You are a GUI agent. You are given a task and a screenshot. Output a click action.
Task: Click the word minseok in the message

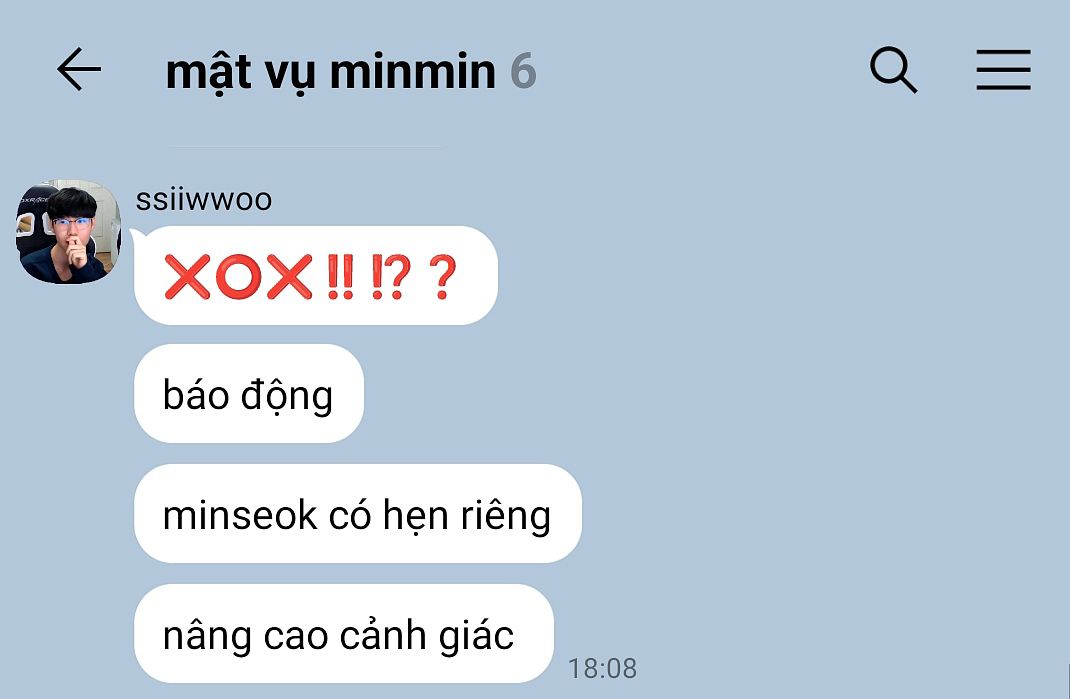point(240,515)
